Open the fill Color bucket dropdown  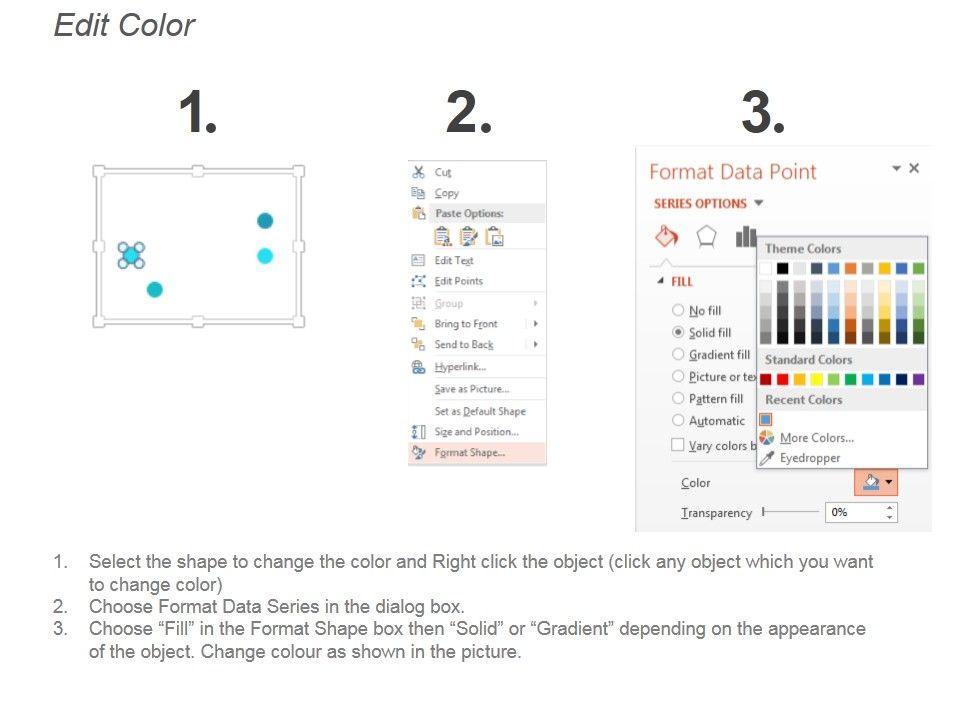877,483
